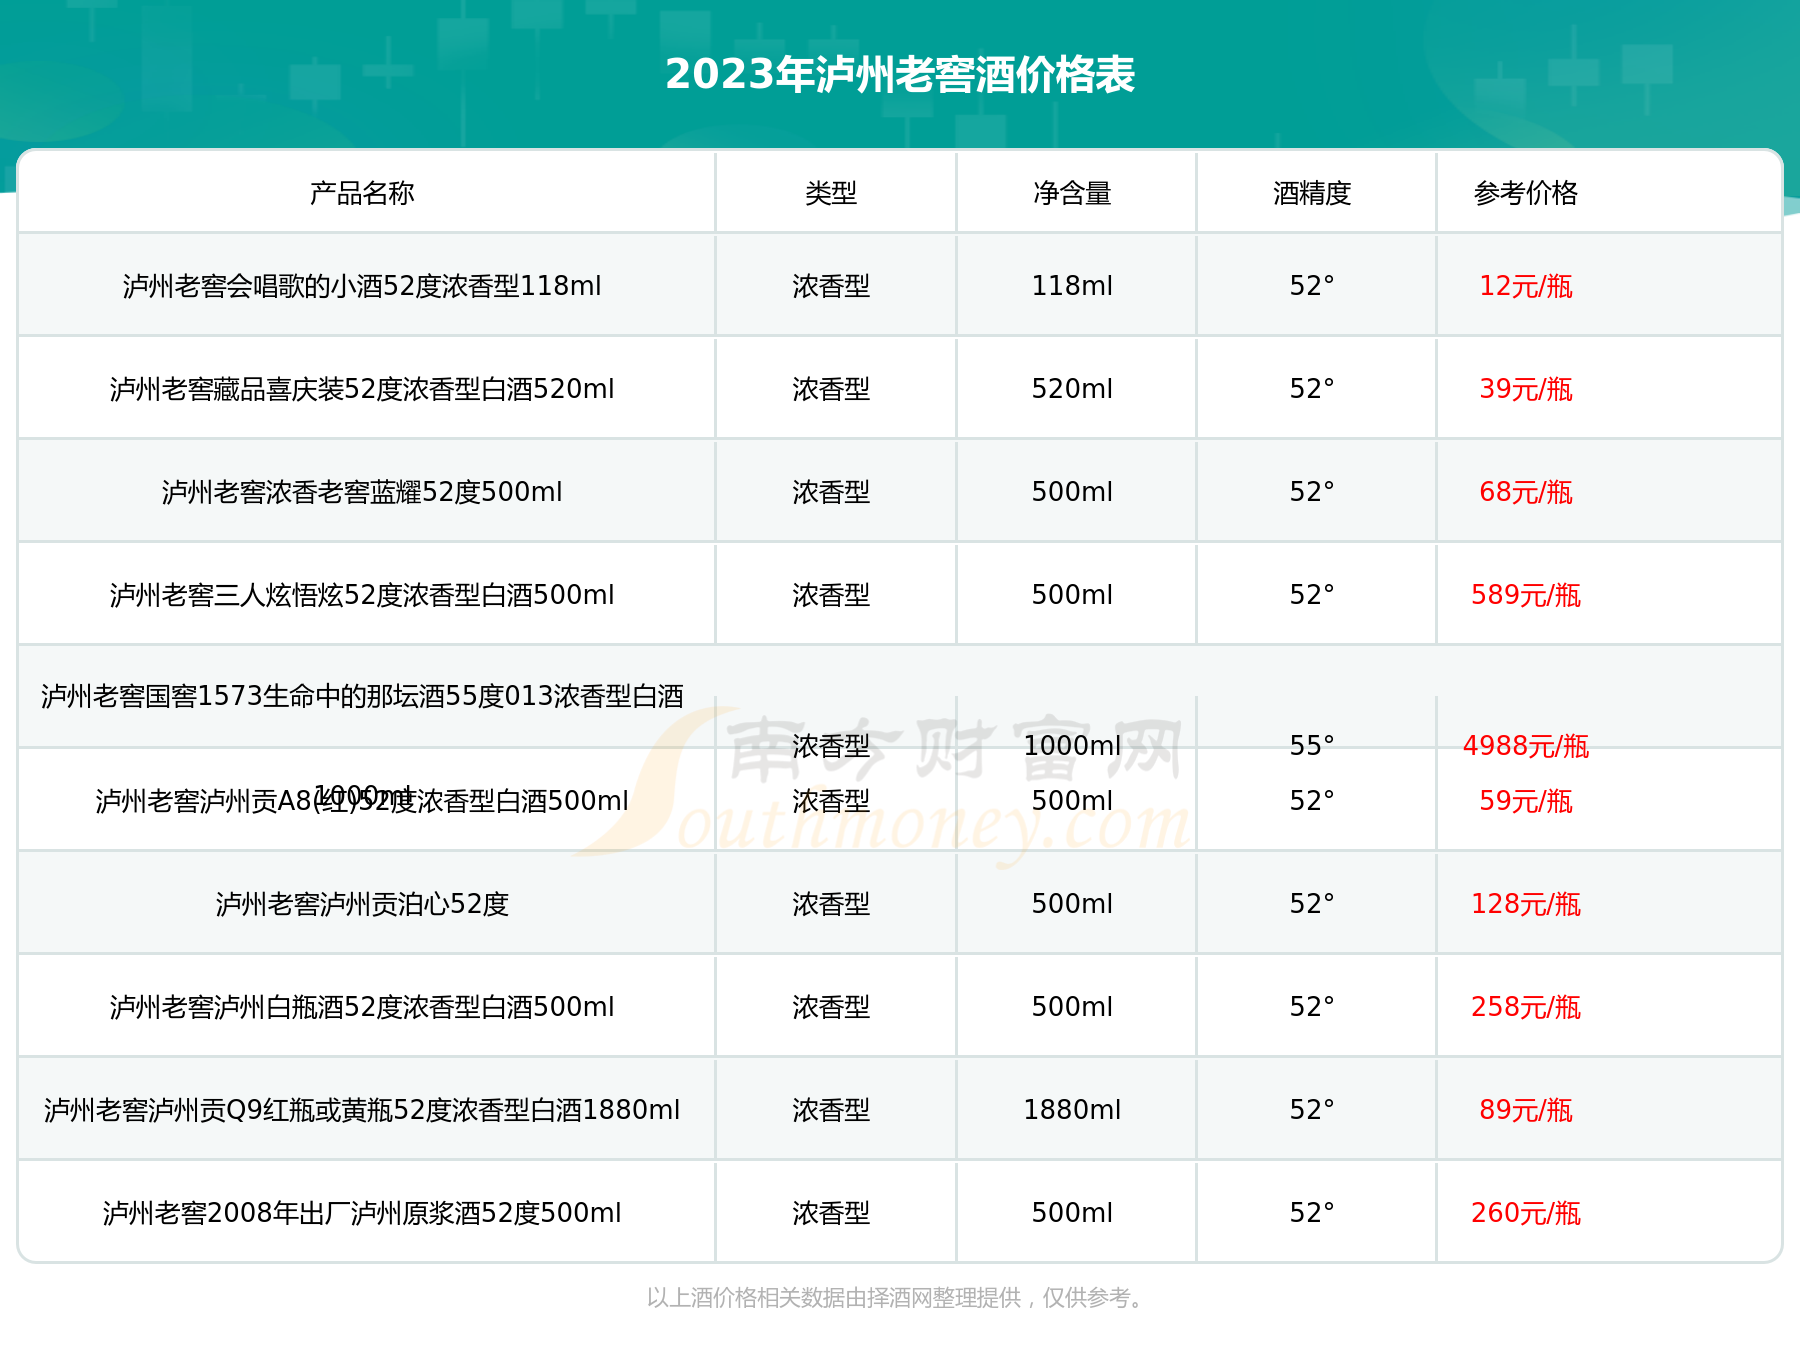Click the 258元/瓶 price
Viewport: 1800px width, 1350px height.
[1526, 1007]
